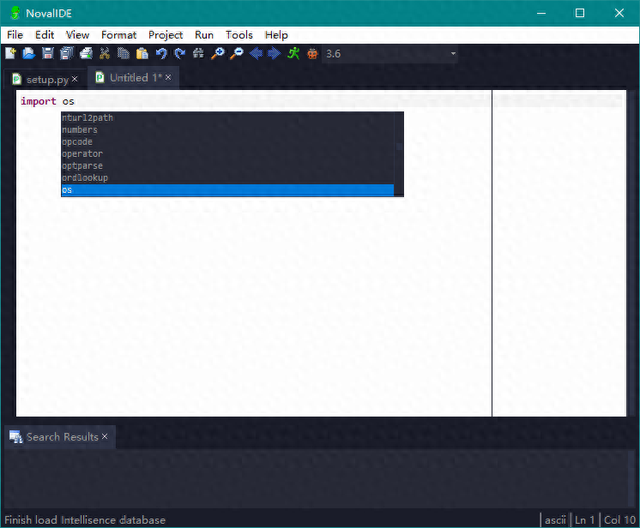Choose nturl2path from autocomplete list
The width and height of the screenshot is (640, 528).
227,118
